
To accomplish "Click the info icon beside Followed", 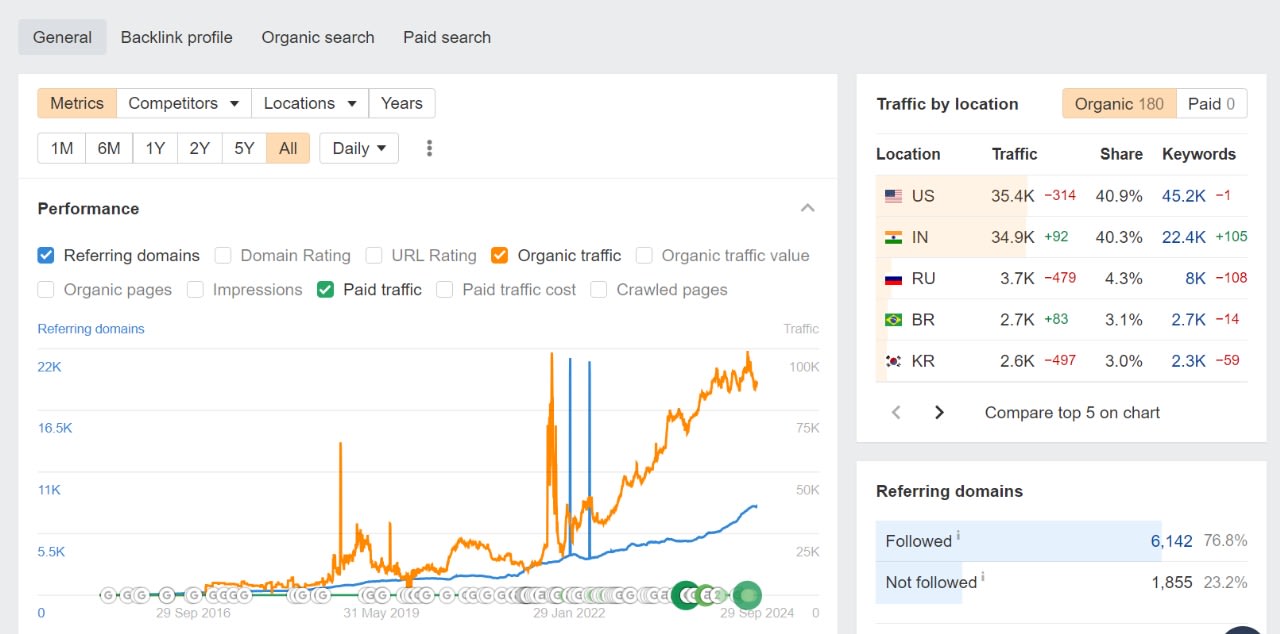I will (958, 536).
